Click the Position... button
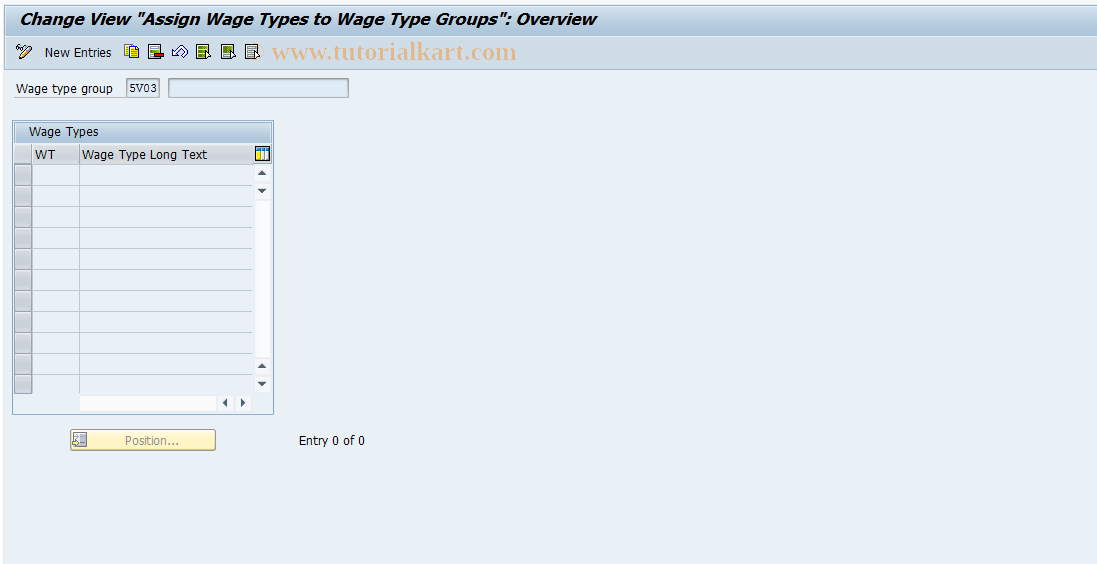1097x564 pixels. tap(143, 440)
